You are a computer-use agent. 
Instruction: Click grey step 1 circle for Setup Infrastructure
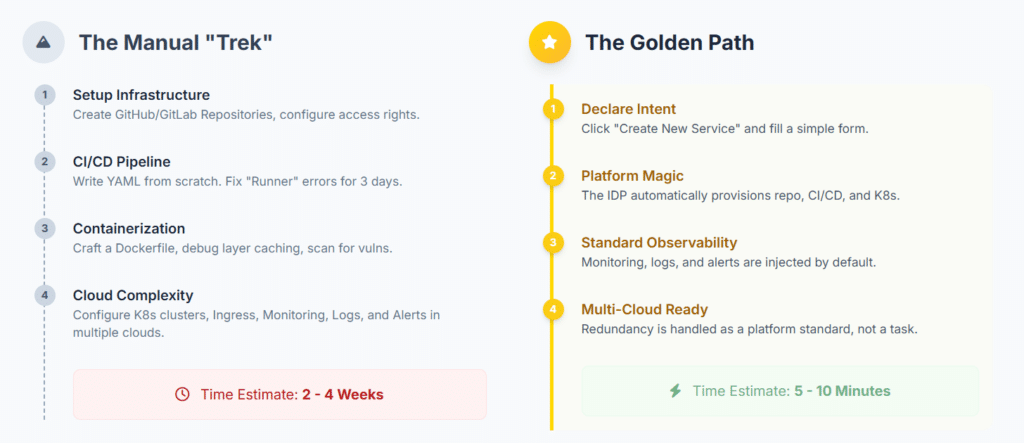(x=44, y=95)
